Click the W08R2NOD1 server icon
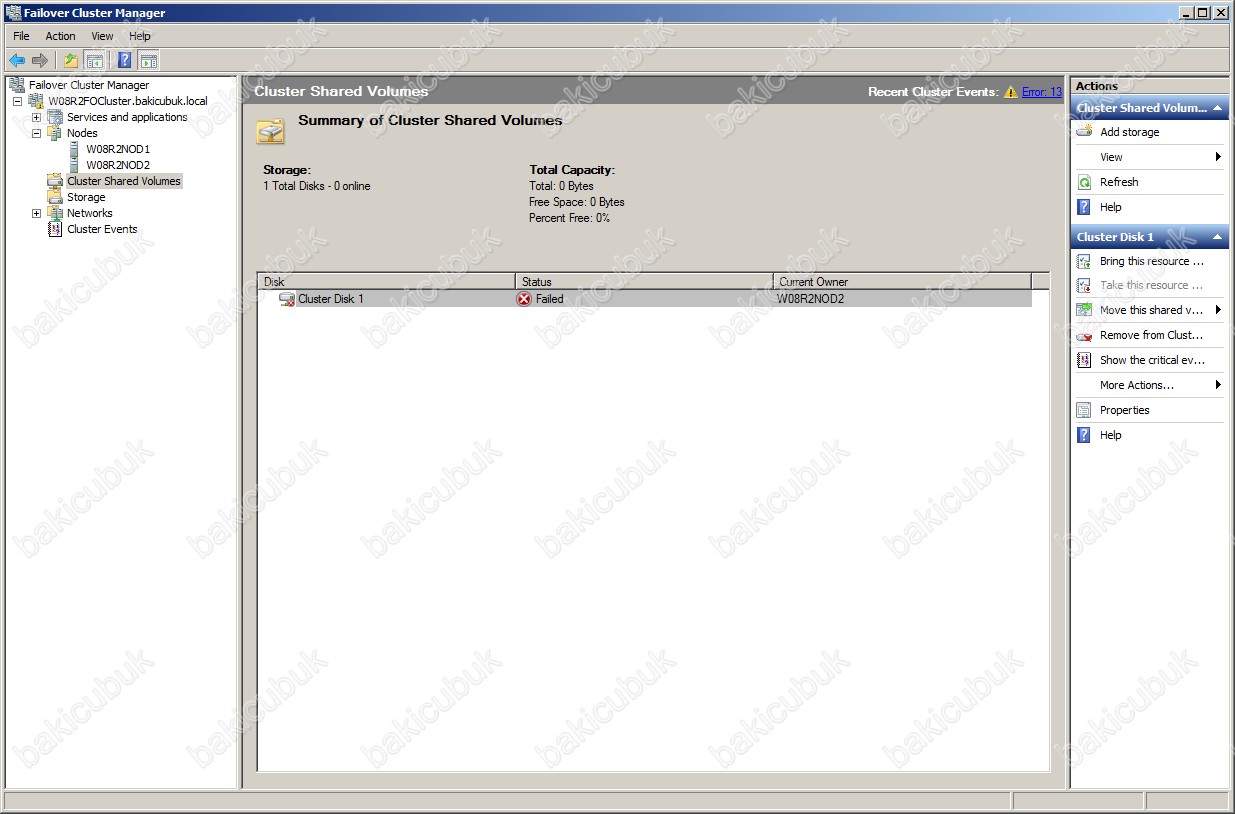This screenshot has width=1235, height=814. click(x=74, y=149)
